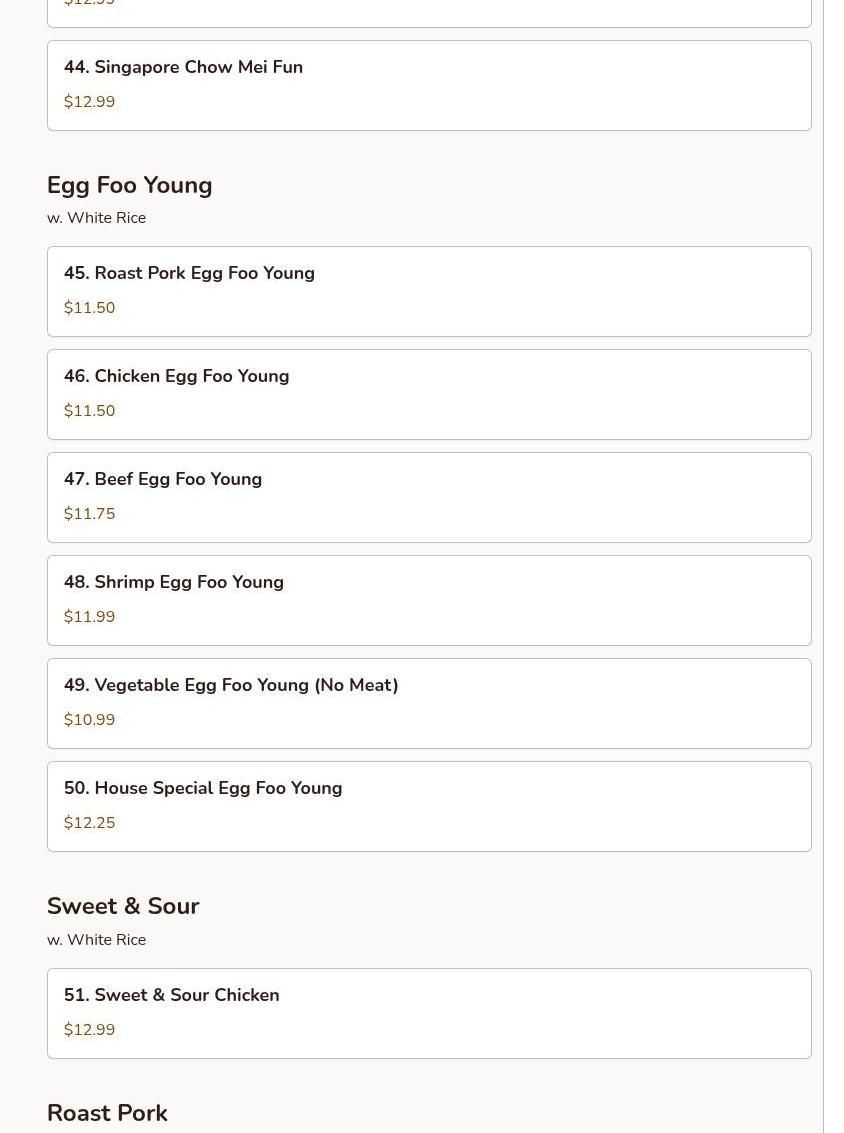Click "w. White Rice" under Egg Foo Young

click(x=96, y=218)
